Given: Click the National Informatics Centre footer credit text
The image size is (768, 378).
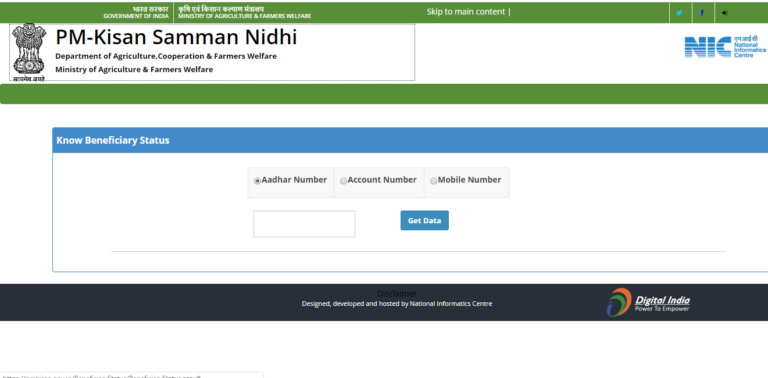Looking at the screenshot, I should click(451, 304).
